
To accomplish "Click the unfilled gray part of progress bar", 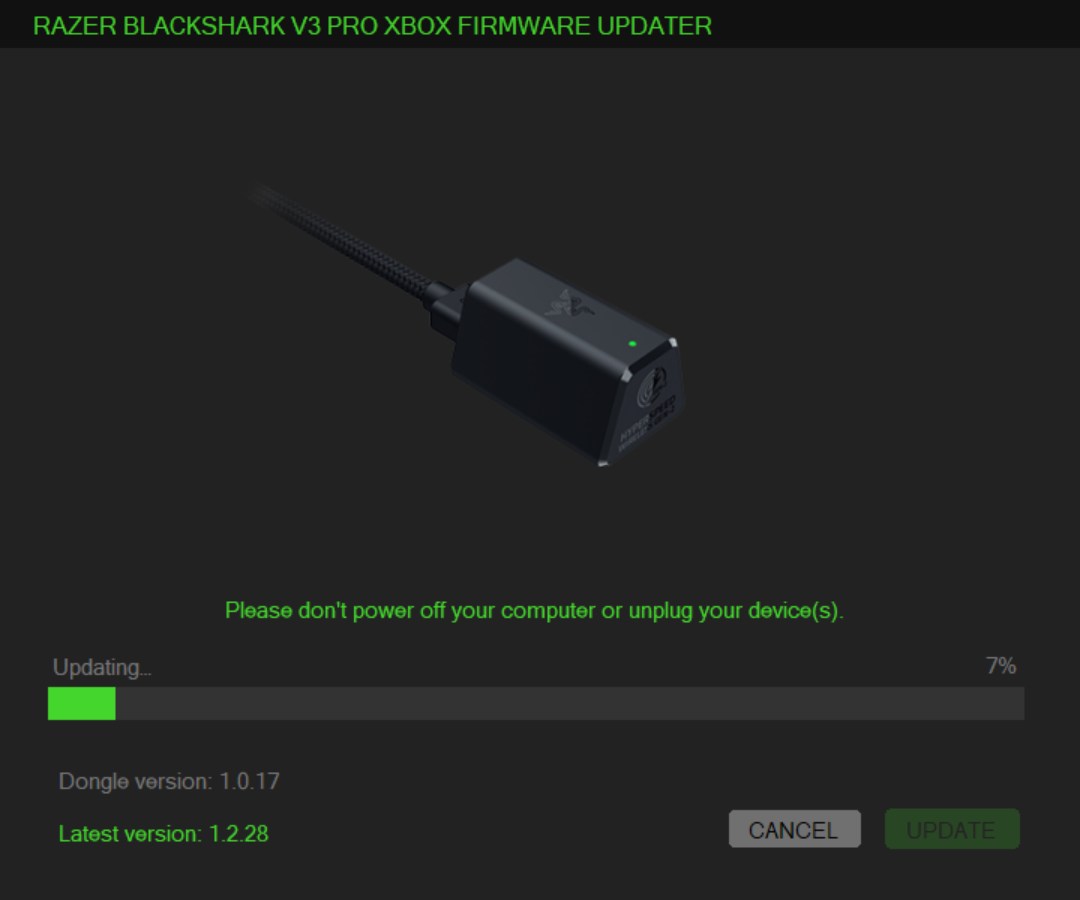I will [570, 704].
